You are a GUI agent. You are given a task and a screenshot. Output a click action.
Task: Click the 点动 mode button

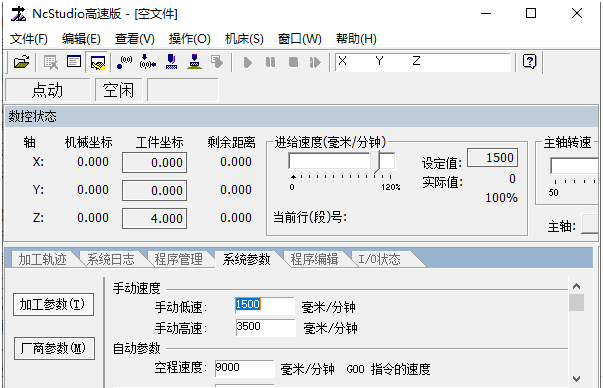[47, 90]
